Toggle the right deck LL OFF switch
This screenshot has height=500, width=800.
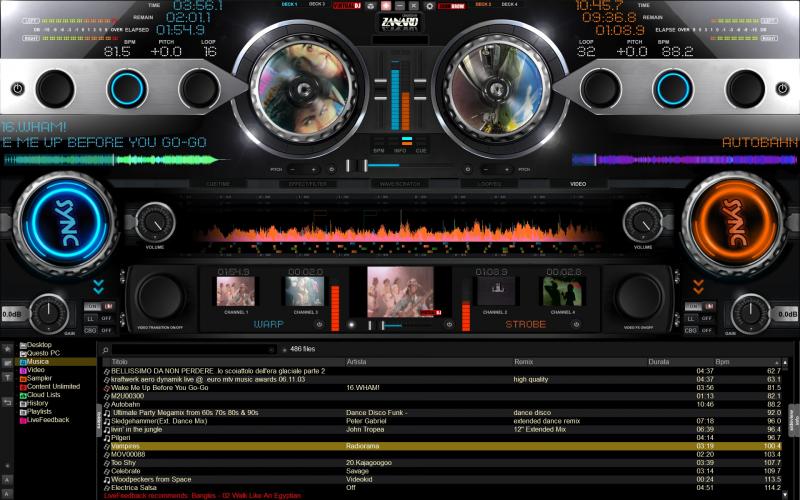click(699, 318)
